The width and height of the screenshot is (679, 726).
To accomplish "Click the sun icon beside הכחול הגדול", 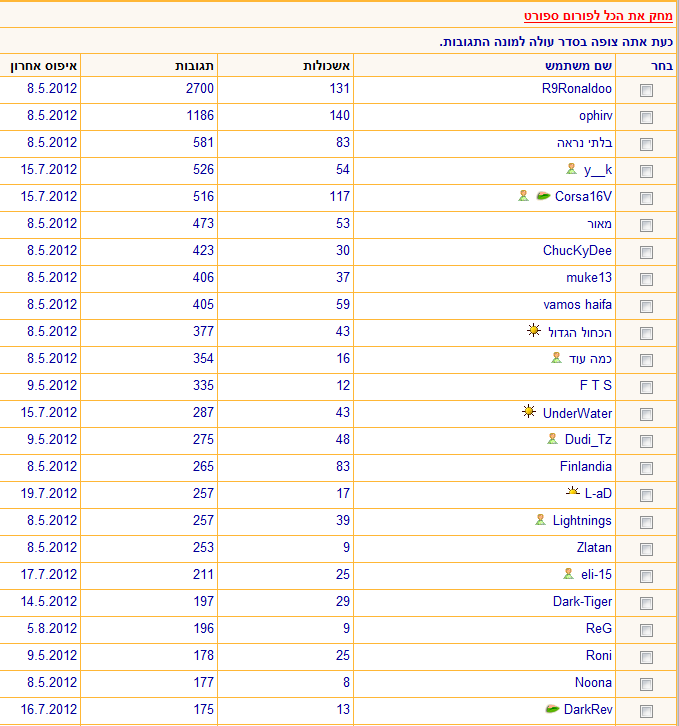I will (534, 330).
